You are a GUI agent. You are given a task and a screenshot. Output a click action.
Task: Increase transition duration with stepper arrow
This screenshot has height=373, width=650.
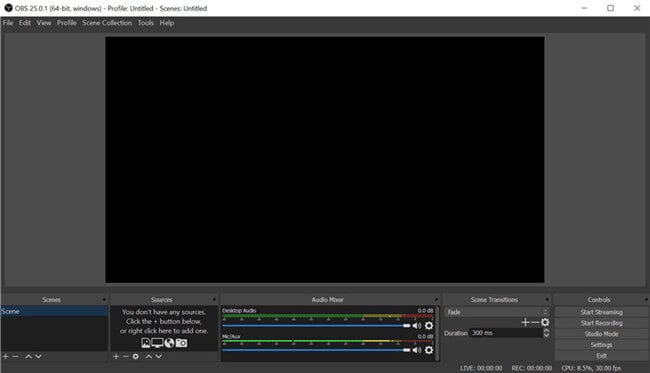pyautogui.click(x=546, y=331)
